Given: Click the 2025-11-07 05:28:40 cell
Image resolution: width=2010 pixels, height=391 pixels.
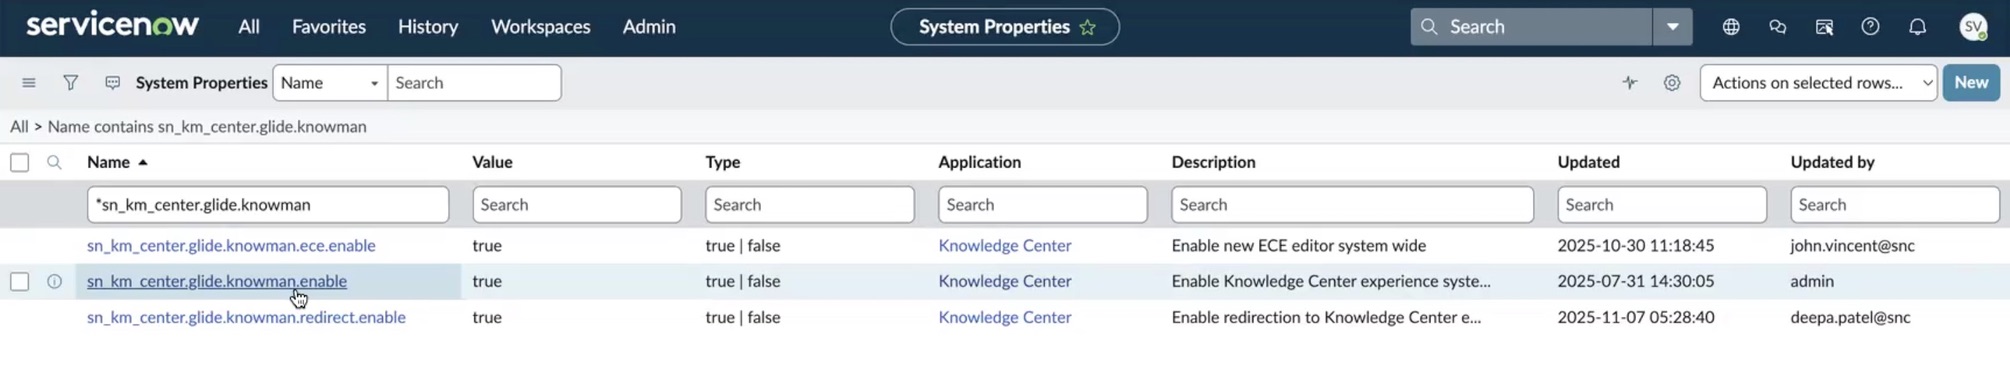Looking at the screenshot, I should click(1635, 317).
